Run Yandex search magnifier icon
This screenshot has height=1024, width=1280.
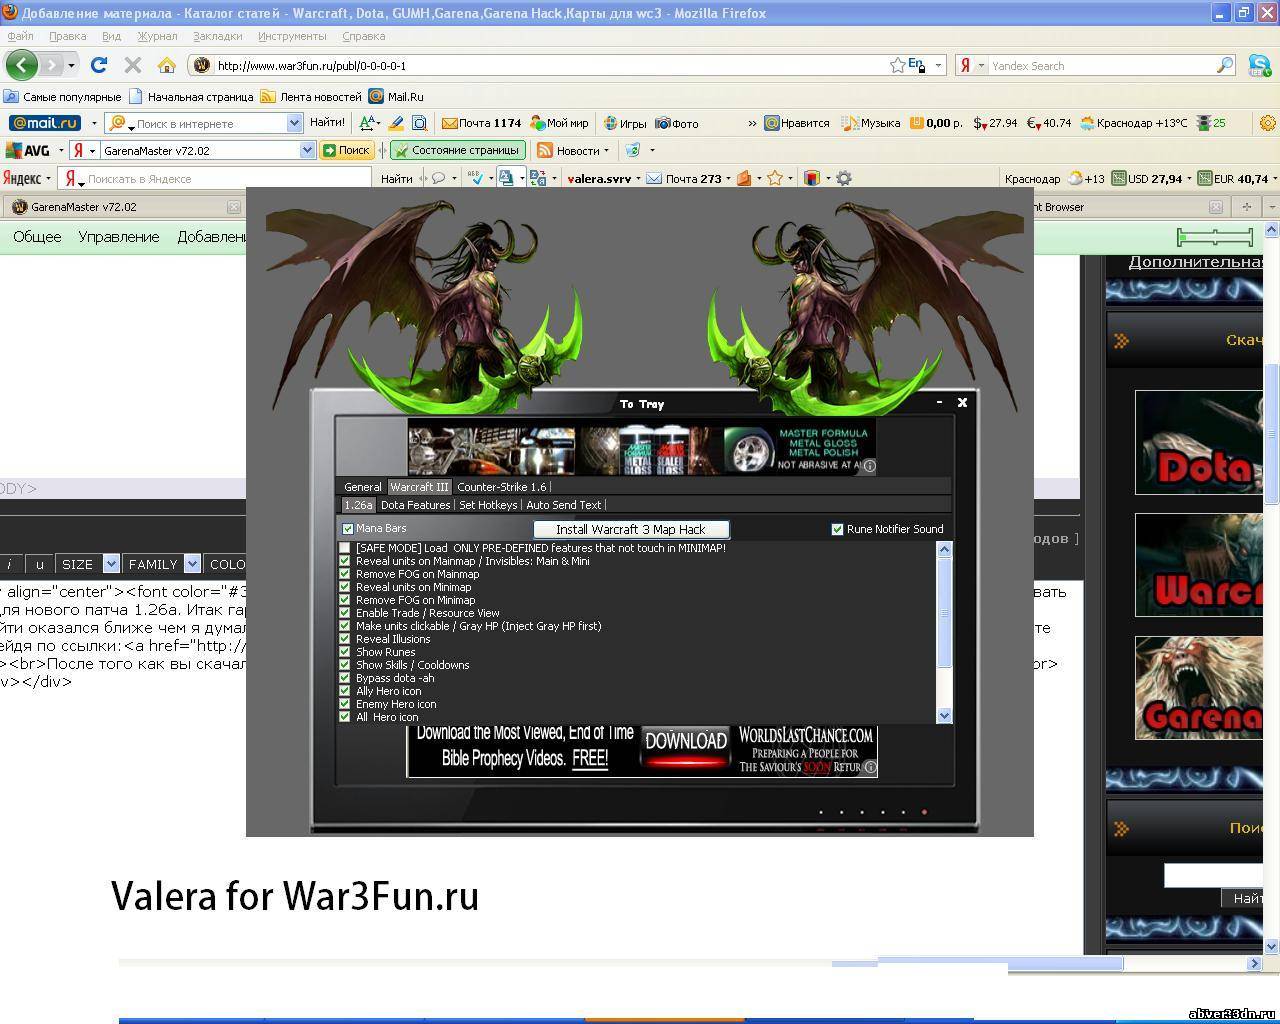[1224, 65]
